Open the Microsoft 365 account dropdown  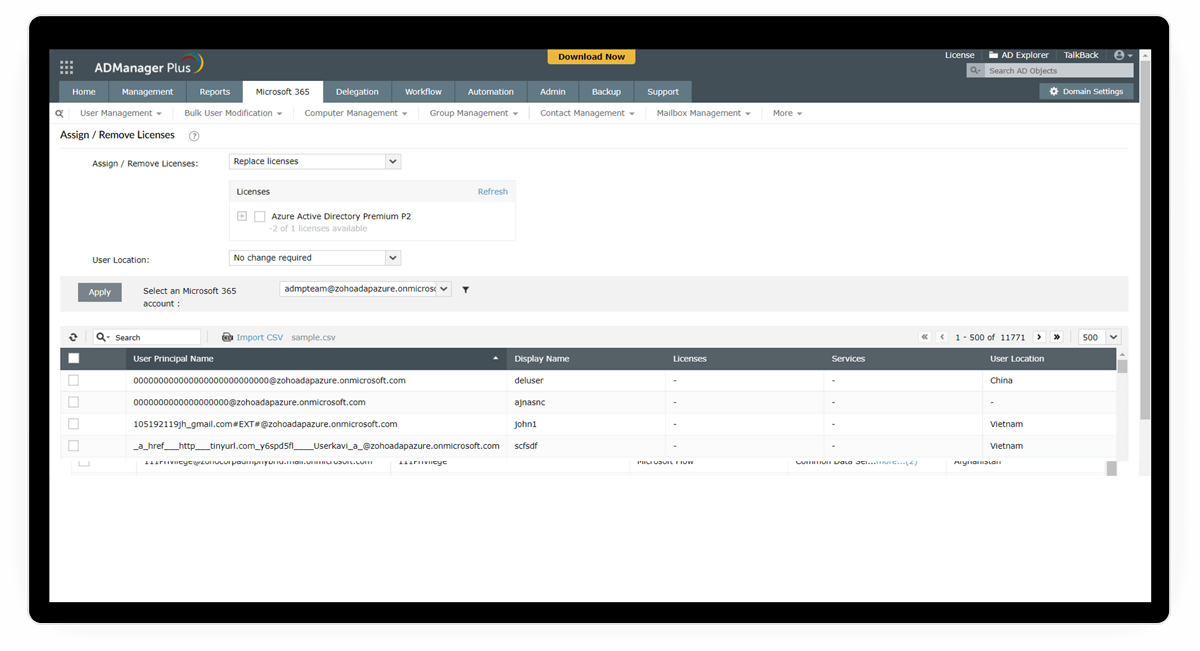(x=365, y=289)
